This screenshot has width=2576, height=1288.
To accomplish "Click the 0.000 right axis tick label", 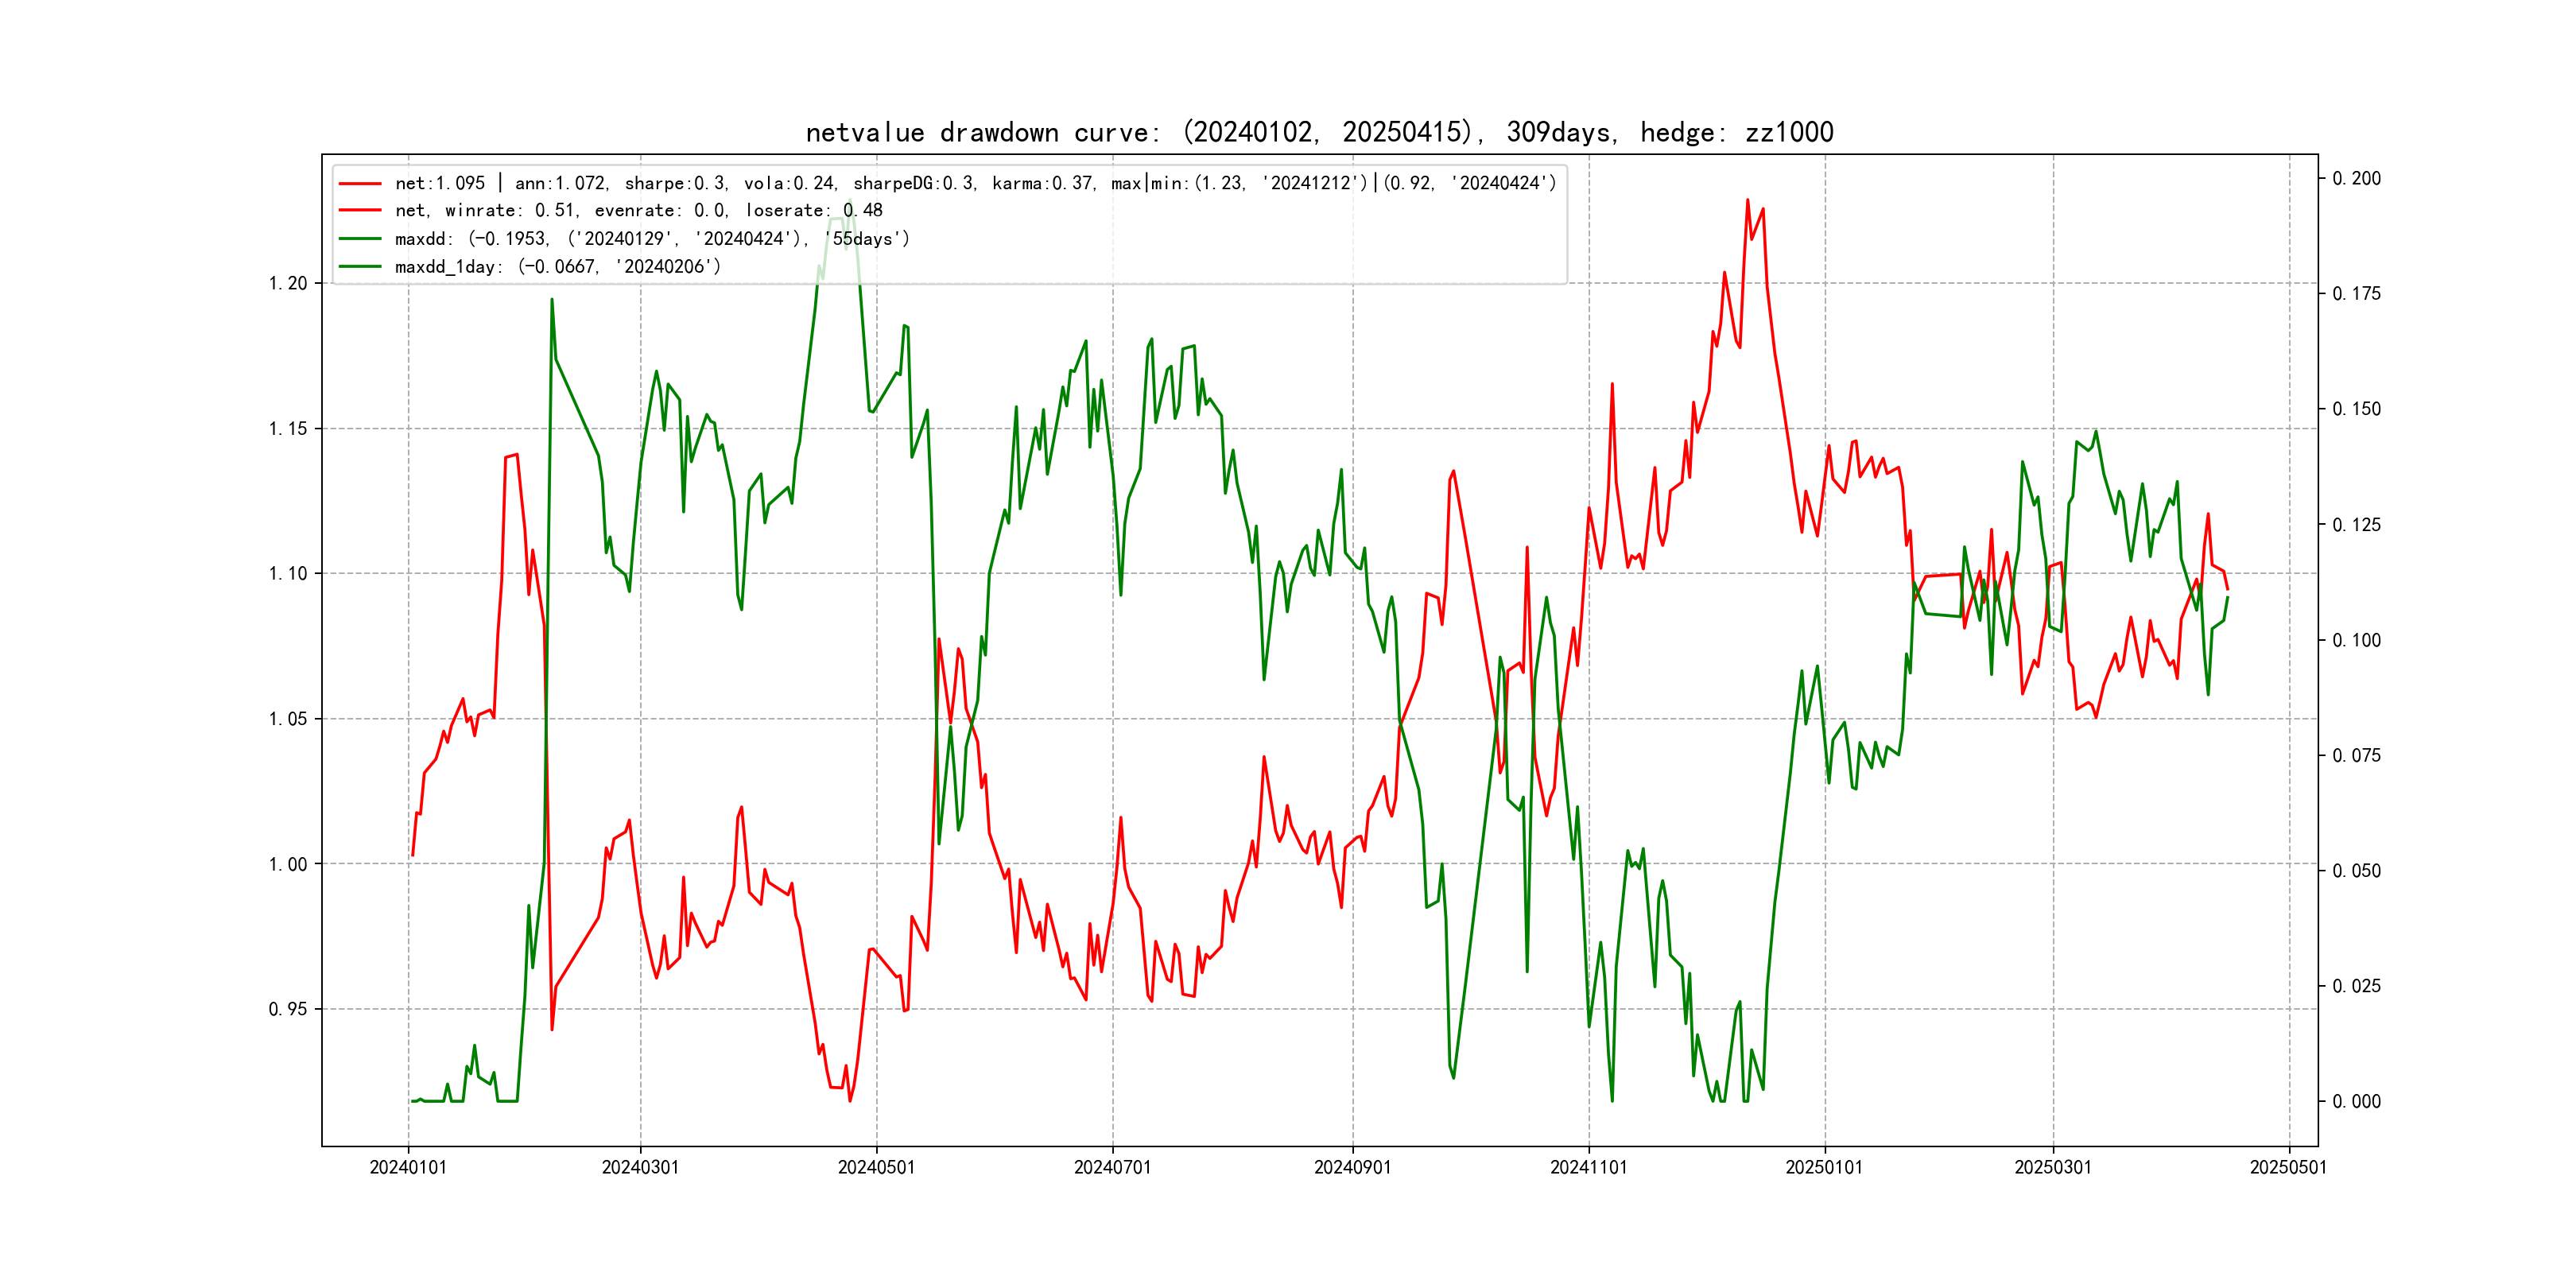I will click(2356, 1102).
